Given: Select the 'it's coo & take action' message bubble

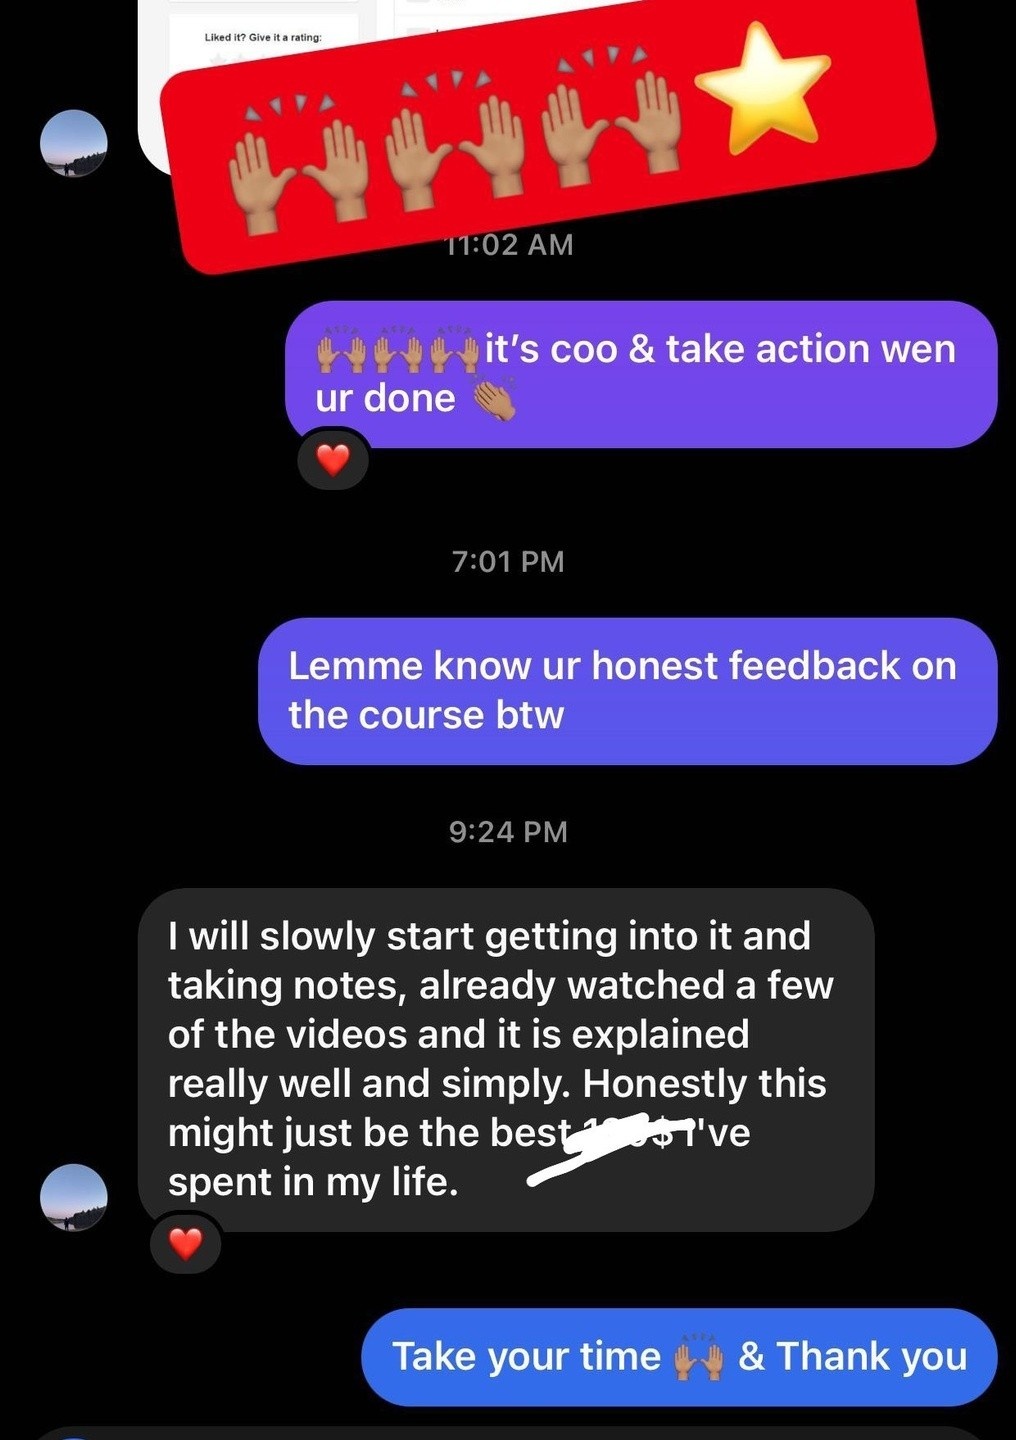Looking at the screenshot, I should 641,374.
